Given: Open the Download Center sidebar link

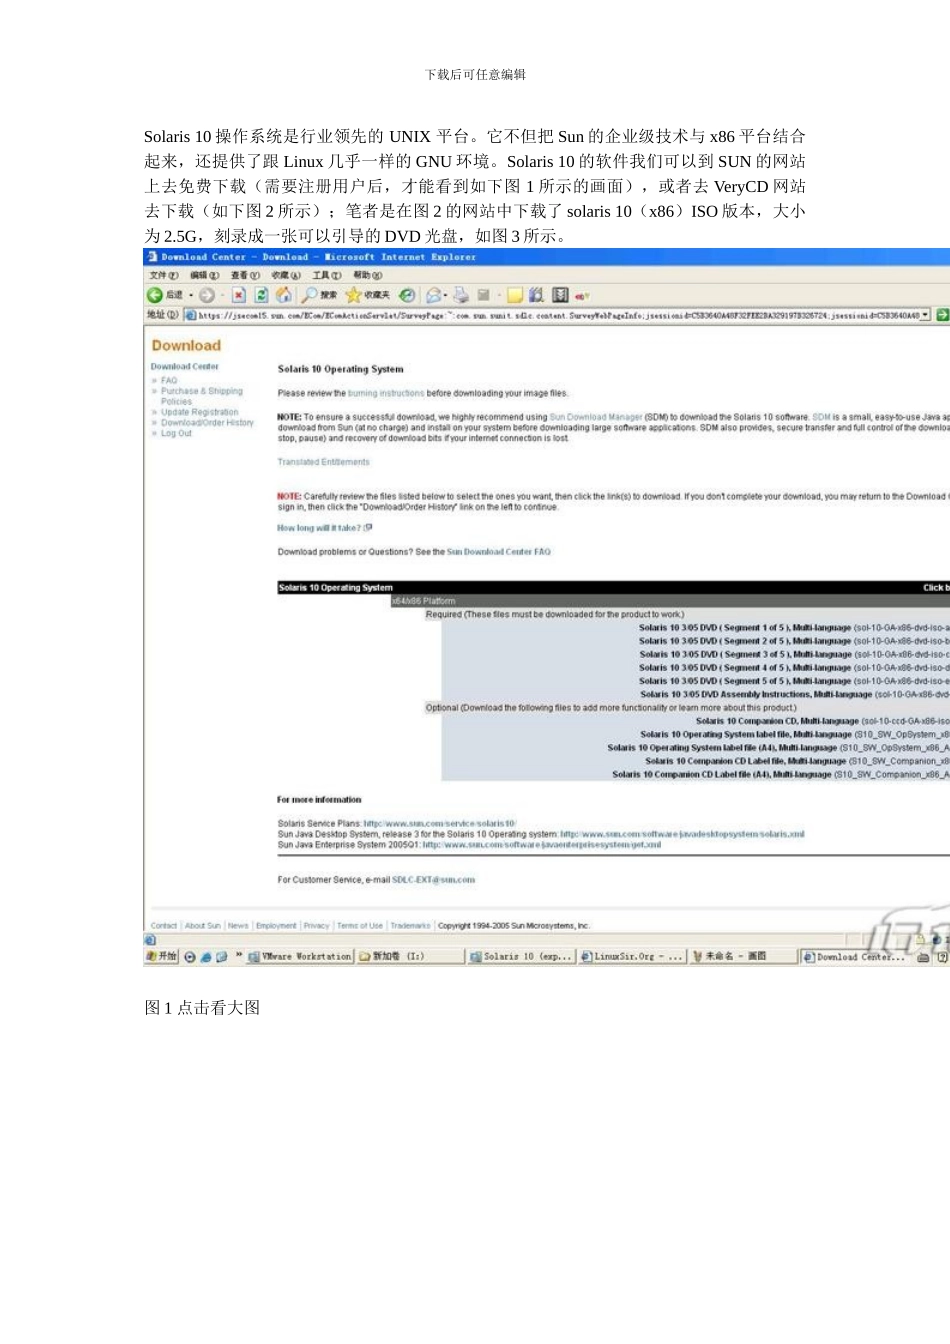Looking at the screenshot, I should [185, 367].
